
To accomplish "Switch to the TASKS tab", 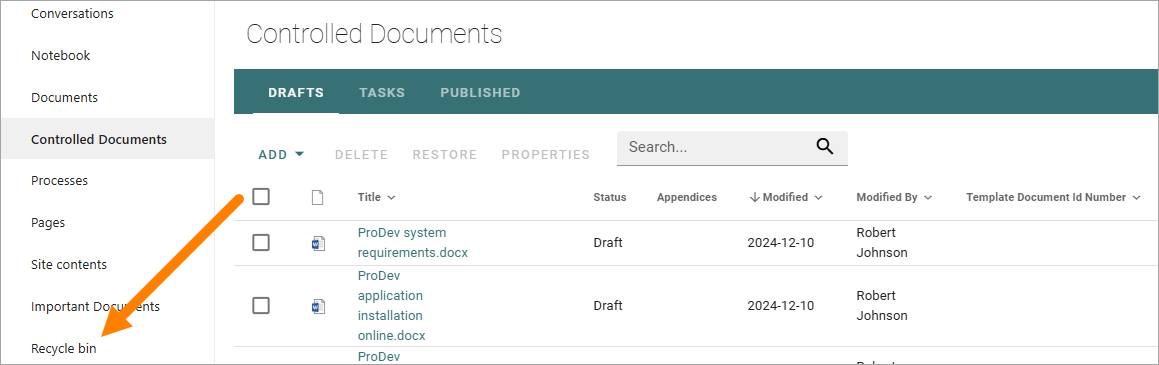I will (382, 92).
